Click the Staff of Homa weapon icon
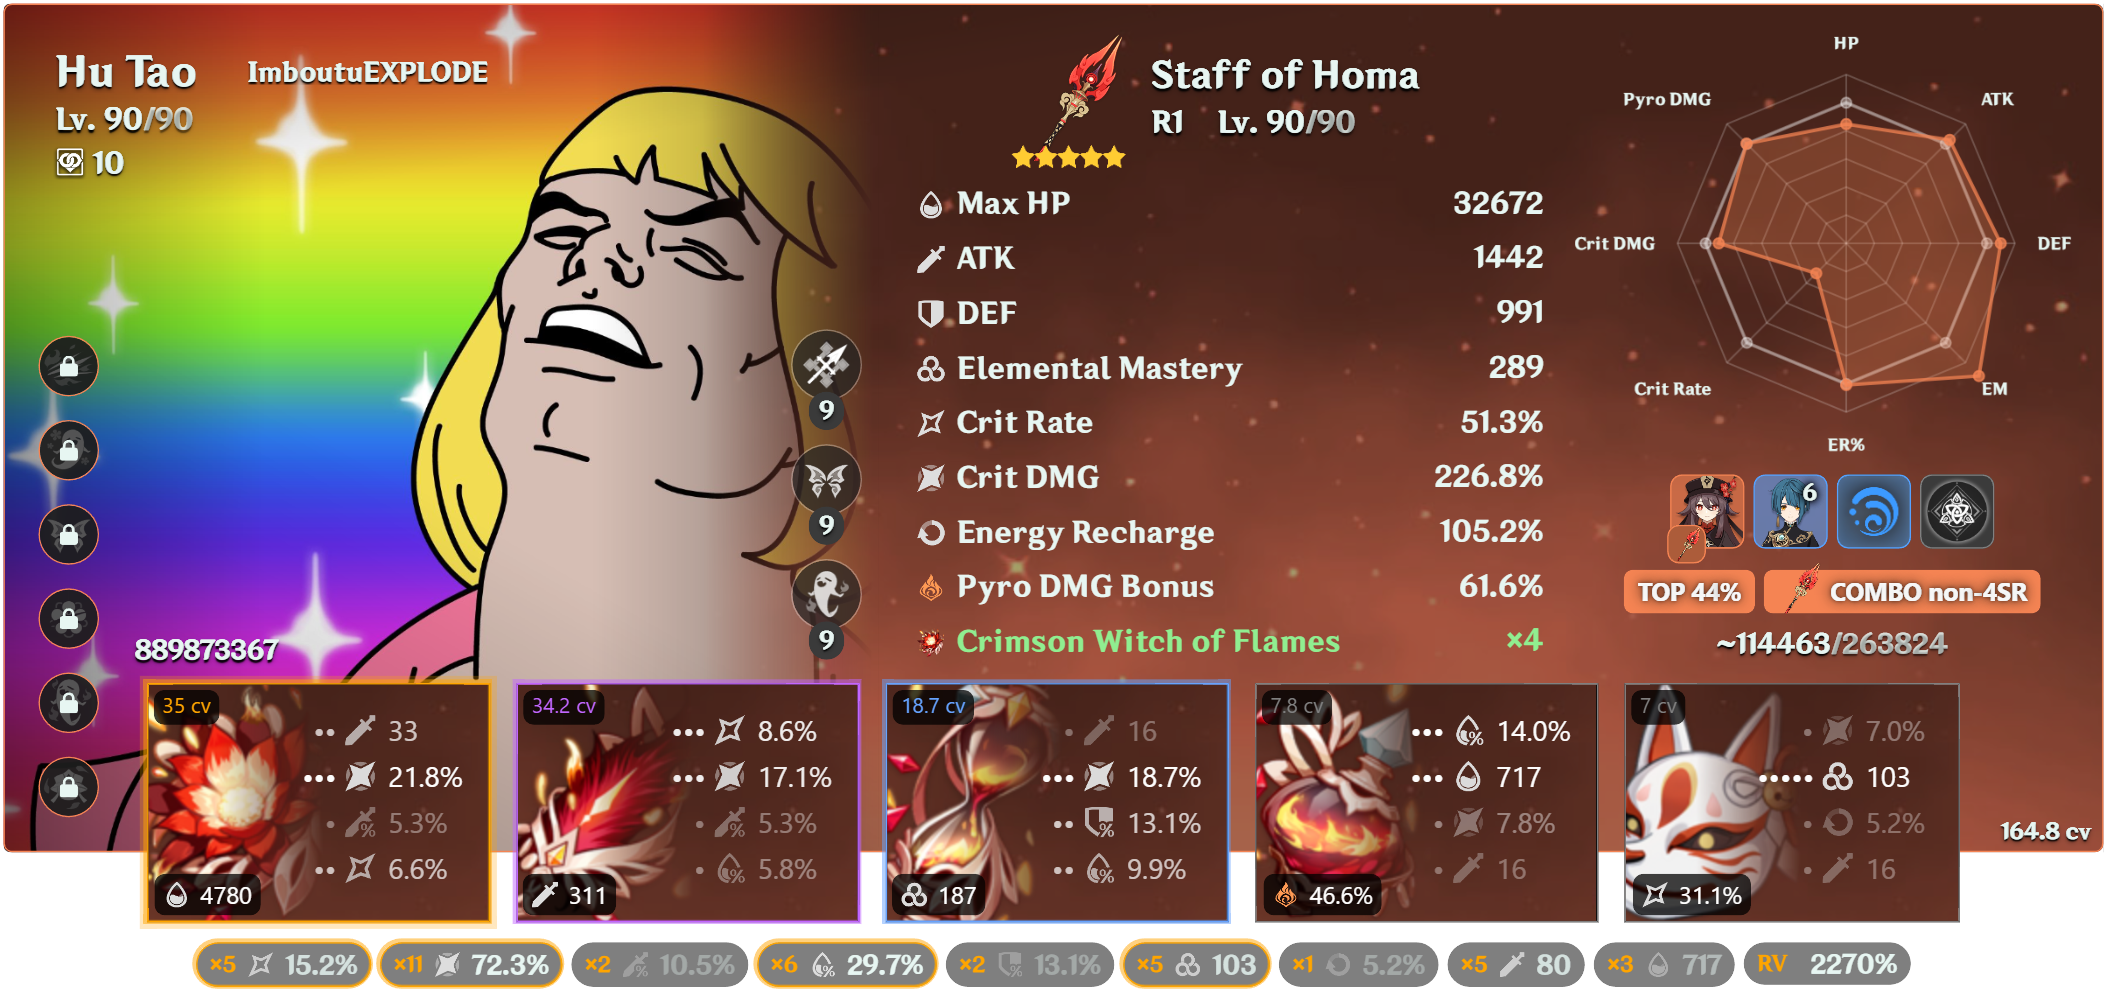The image size is (2107, 995). pyautogui.click(x=1082, y=93)
